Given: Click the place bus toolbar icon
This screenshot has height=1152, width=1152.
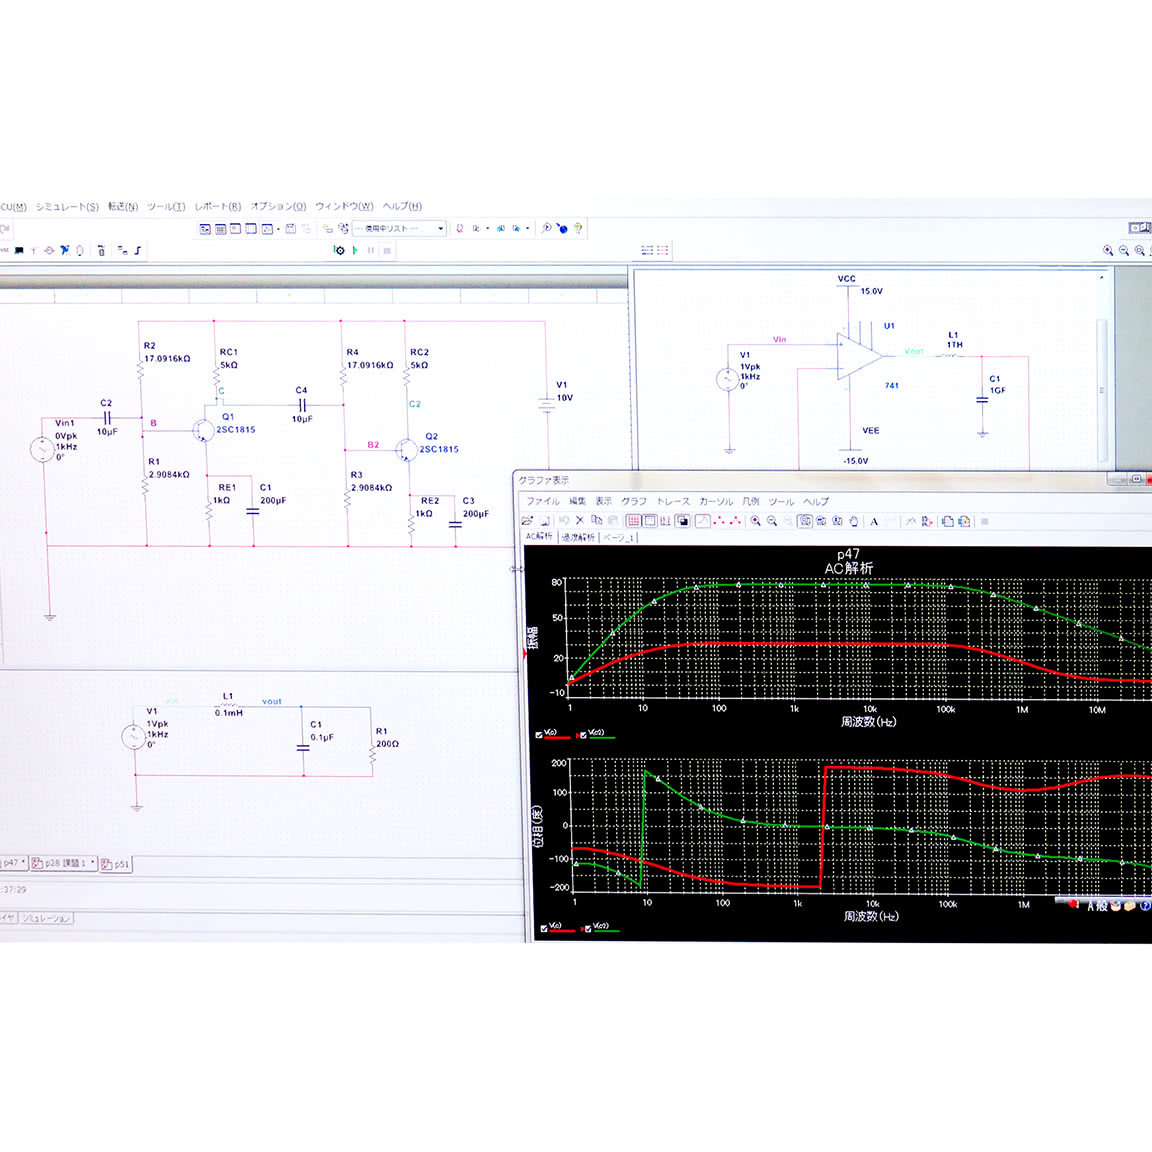Looking at the screenshot, I should [137, 251].
